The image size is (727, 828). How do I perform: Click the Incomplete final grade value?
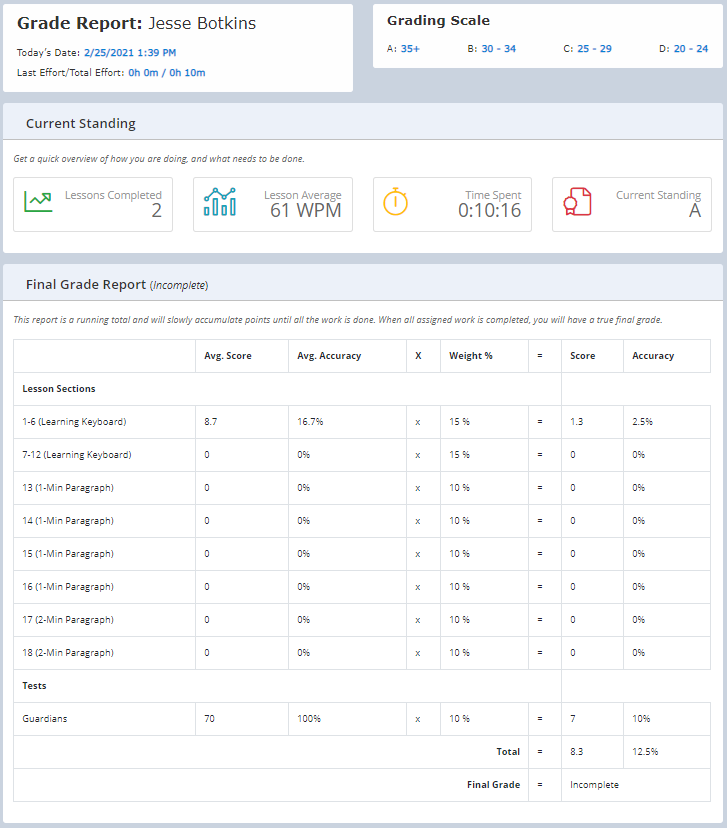click(594, 785)
